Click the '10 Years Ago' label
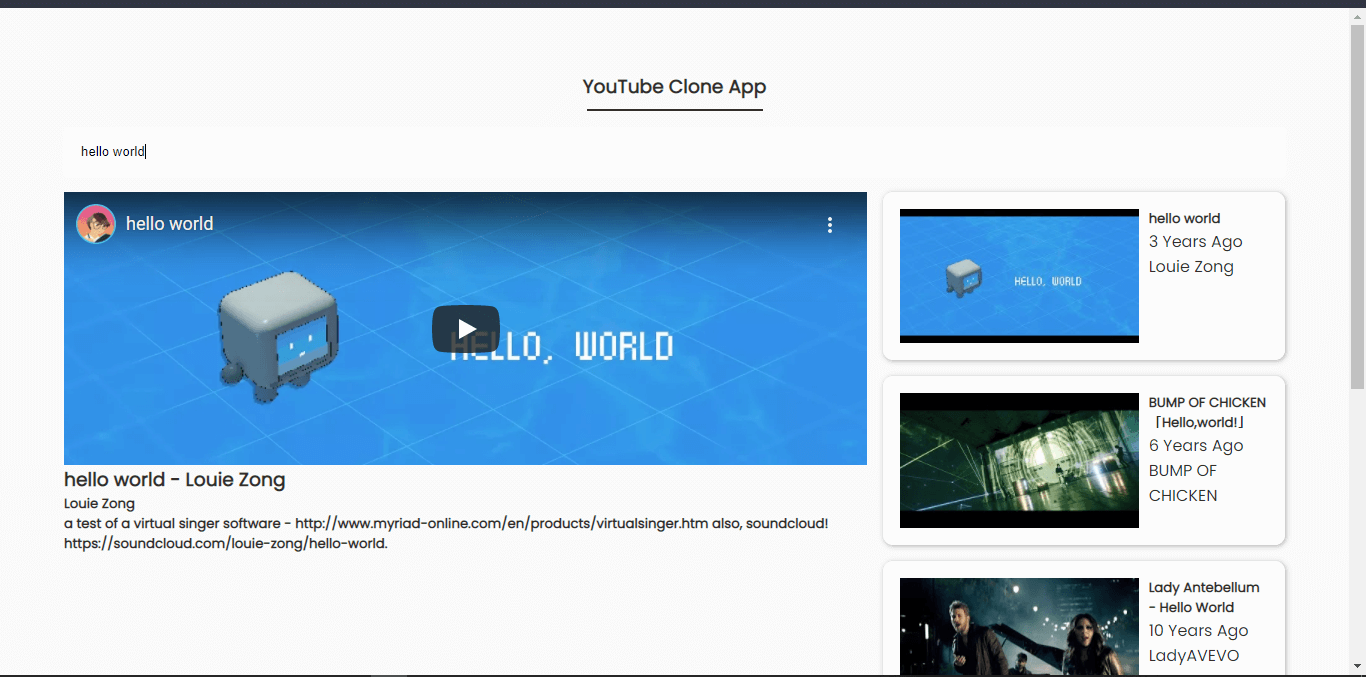 click(1198, 631)
